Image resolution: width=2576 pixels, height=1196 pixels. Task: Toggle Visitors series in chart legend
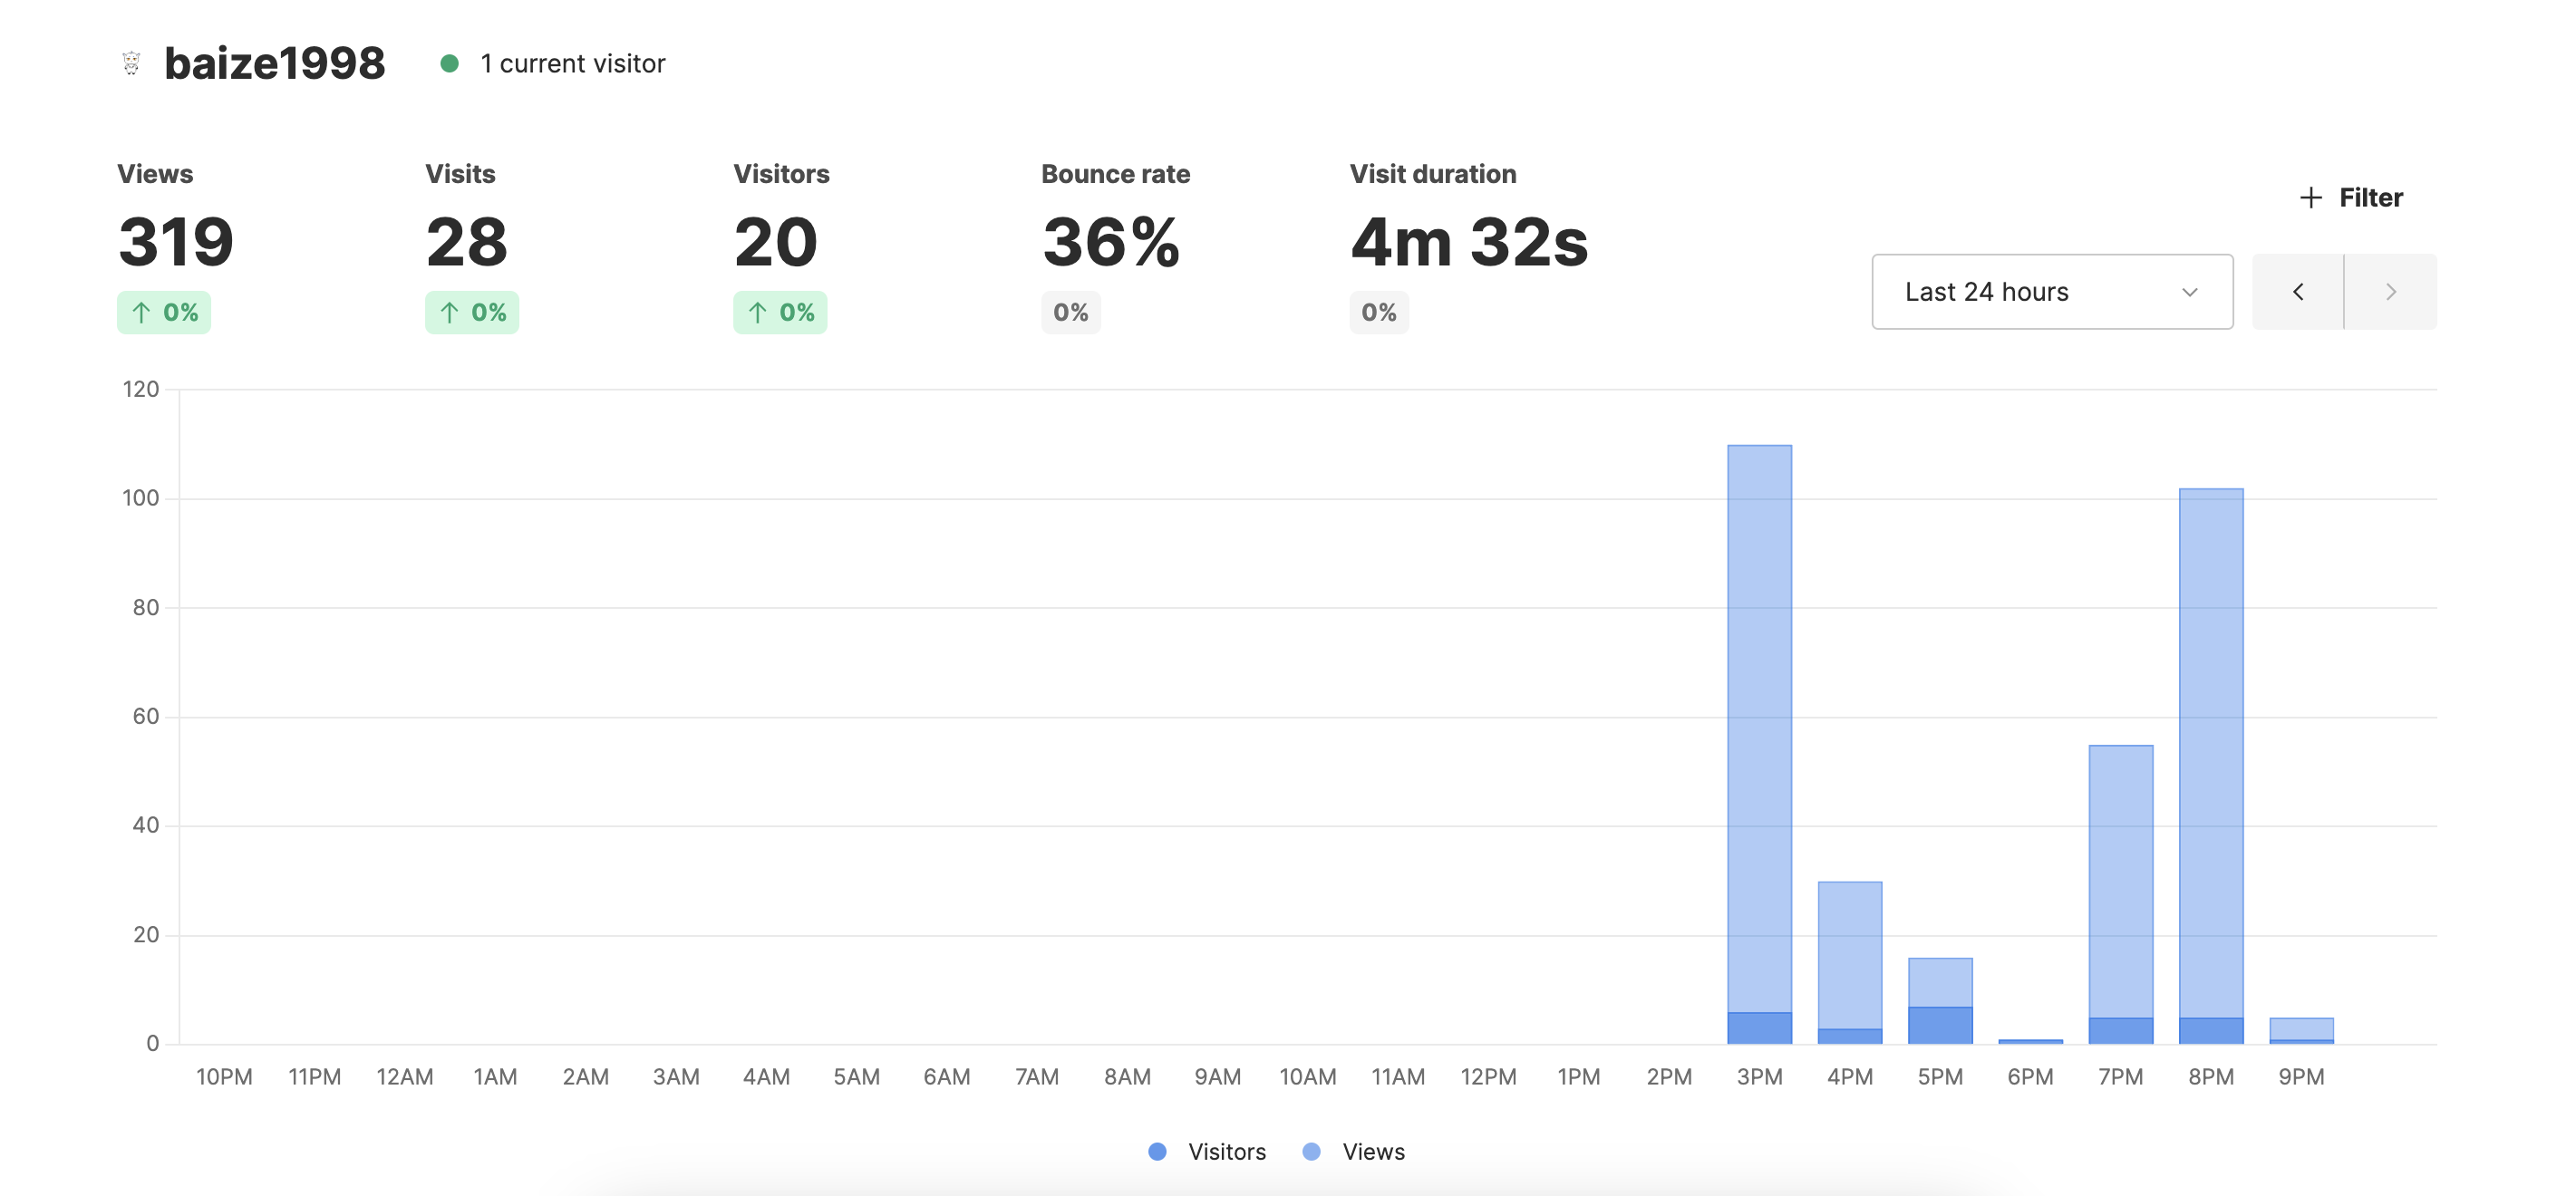tap(1226, 1152)
